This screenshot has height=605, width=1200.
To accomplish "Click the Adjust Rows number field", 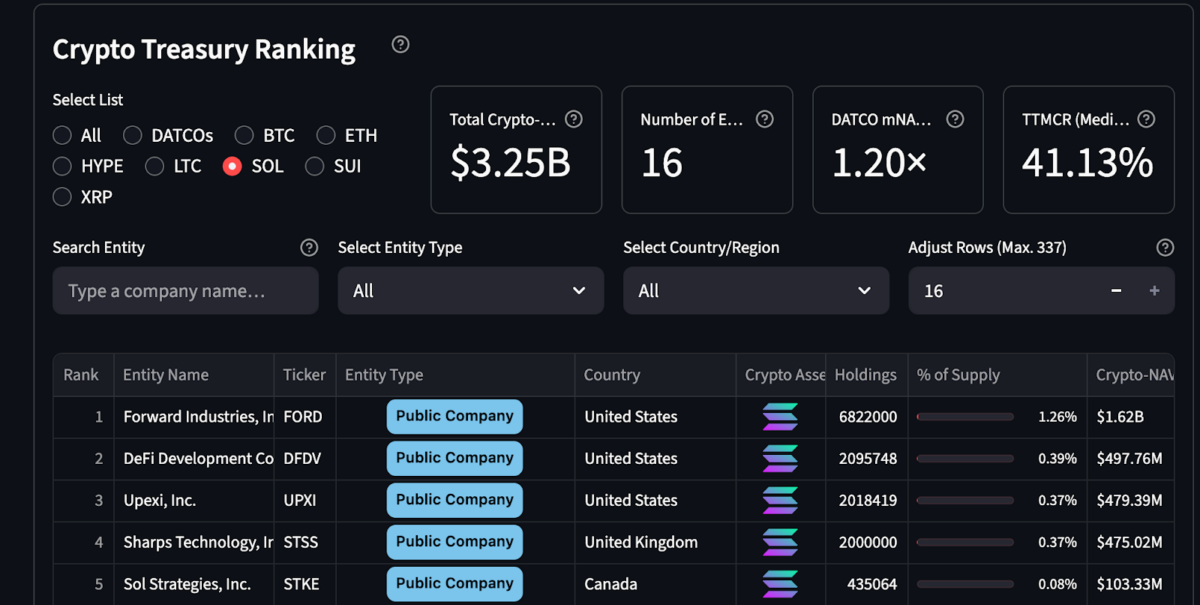I will pyautogui.click(x=1003, y=291).
